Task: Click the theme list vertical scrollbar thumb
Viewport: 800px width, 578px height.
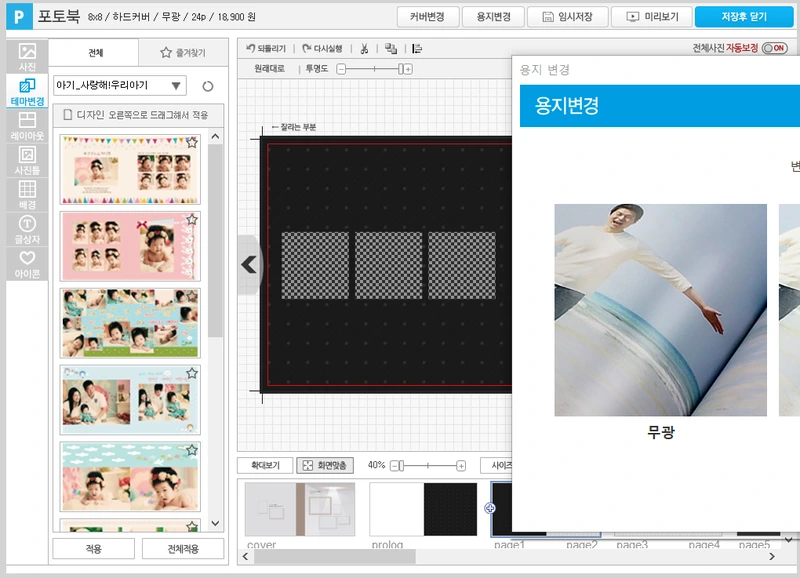Action: (215, 240)
